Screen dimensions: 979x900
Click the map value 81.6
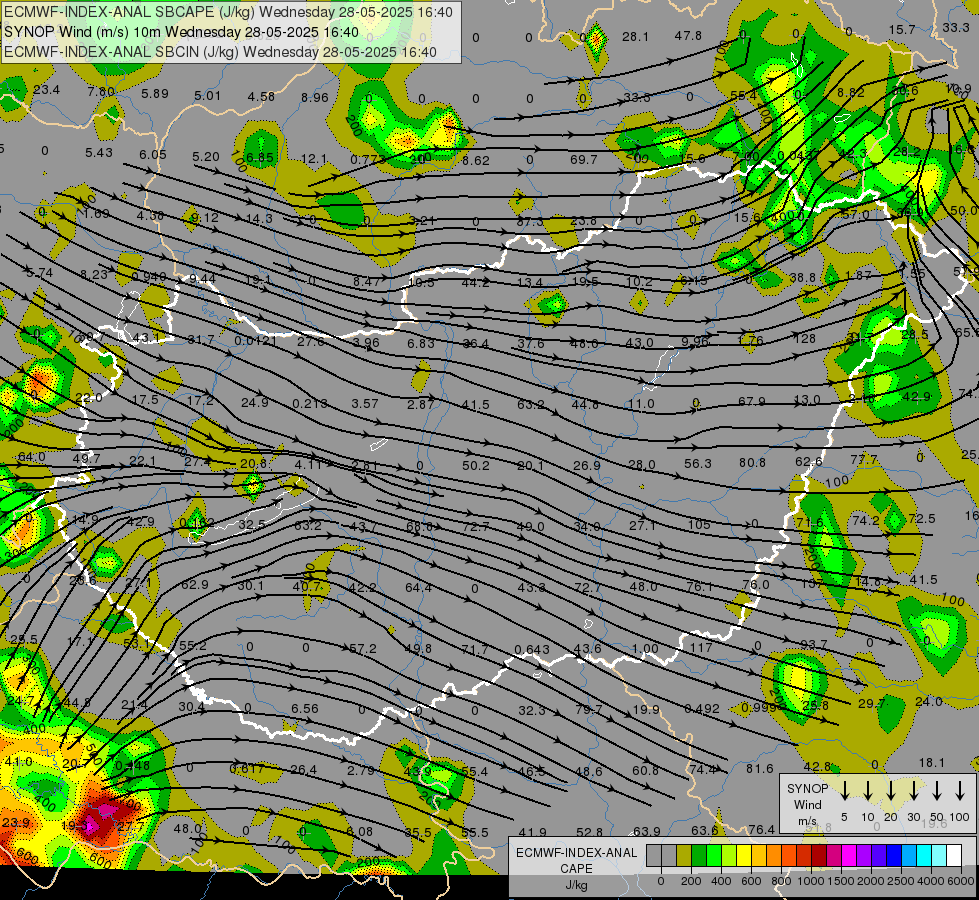760,769
